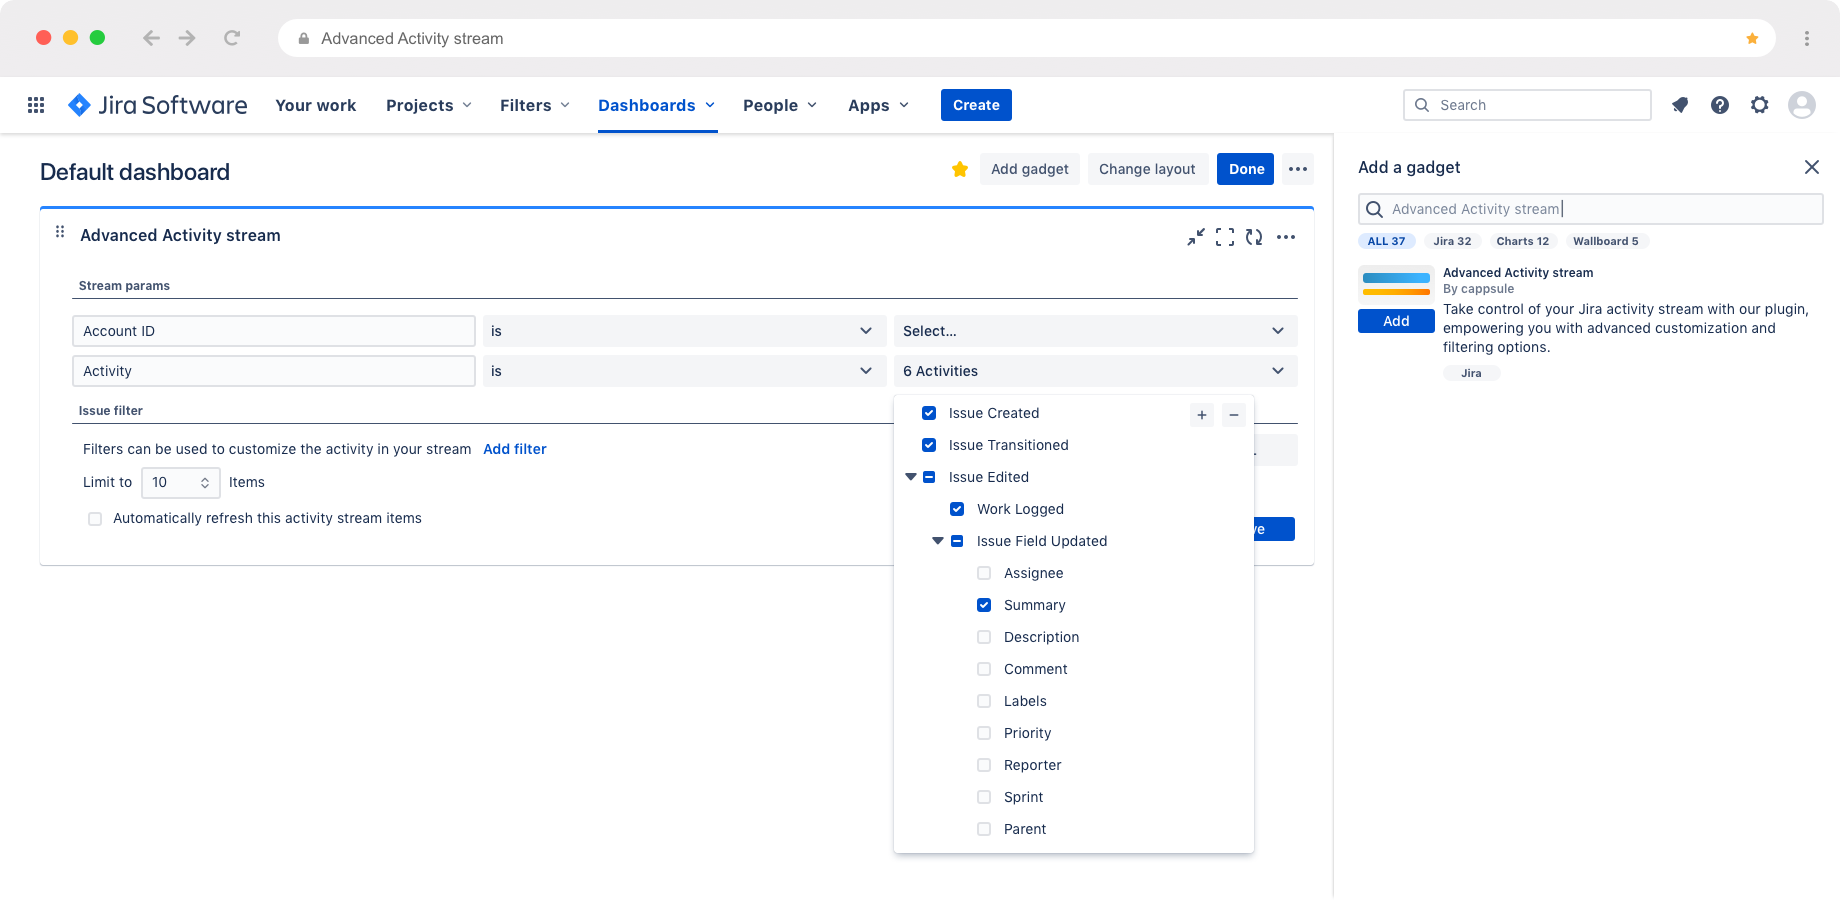This screenshot has width=1840, height=900.
Task: Click the Create button
Action: pos(976,105)
